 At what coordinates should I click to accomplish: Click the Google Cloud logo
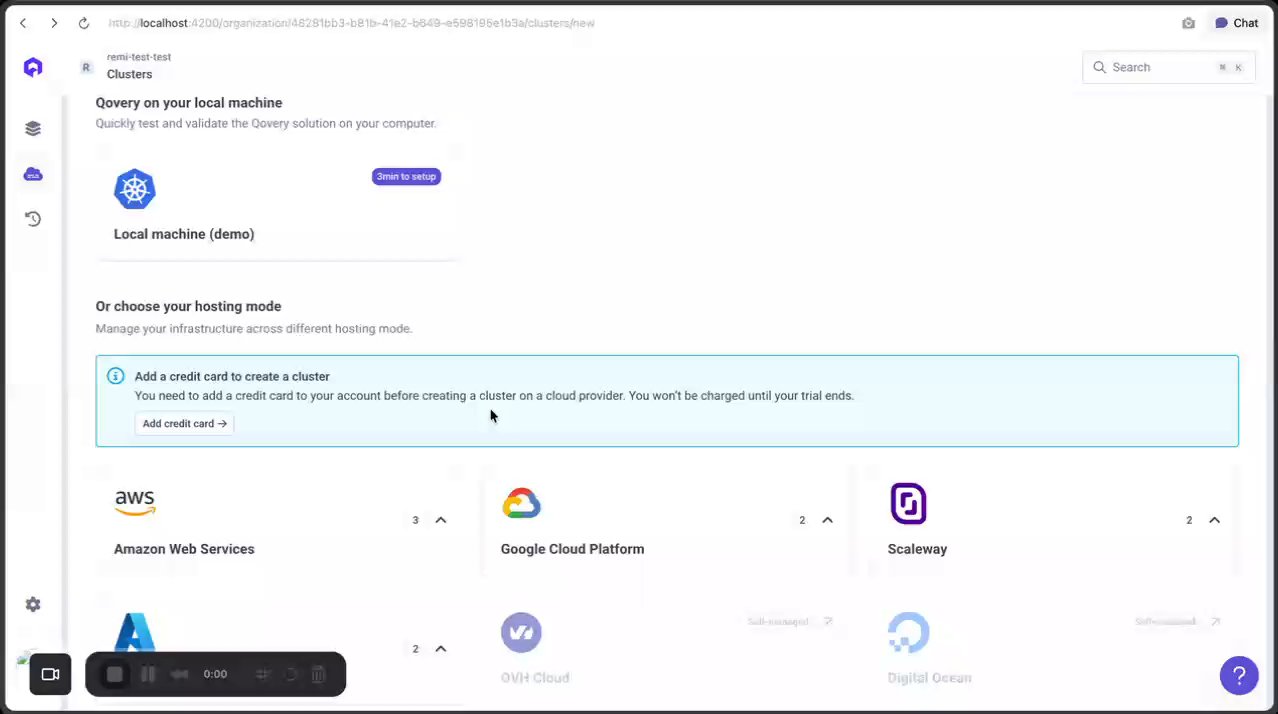(521, 503)
